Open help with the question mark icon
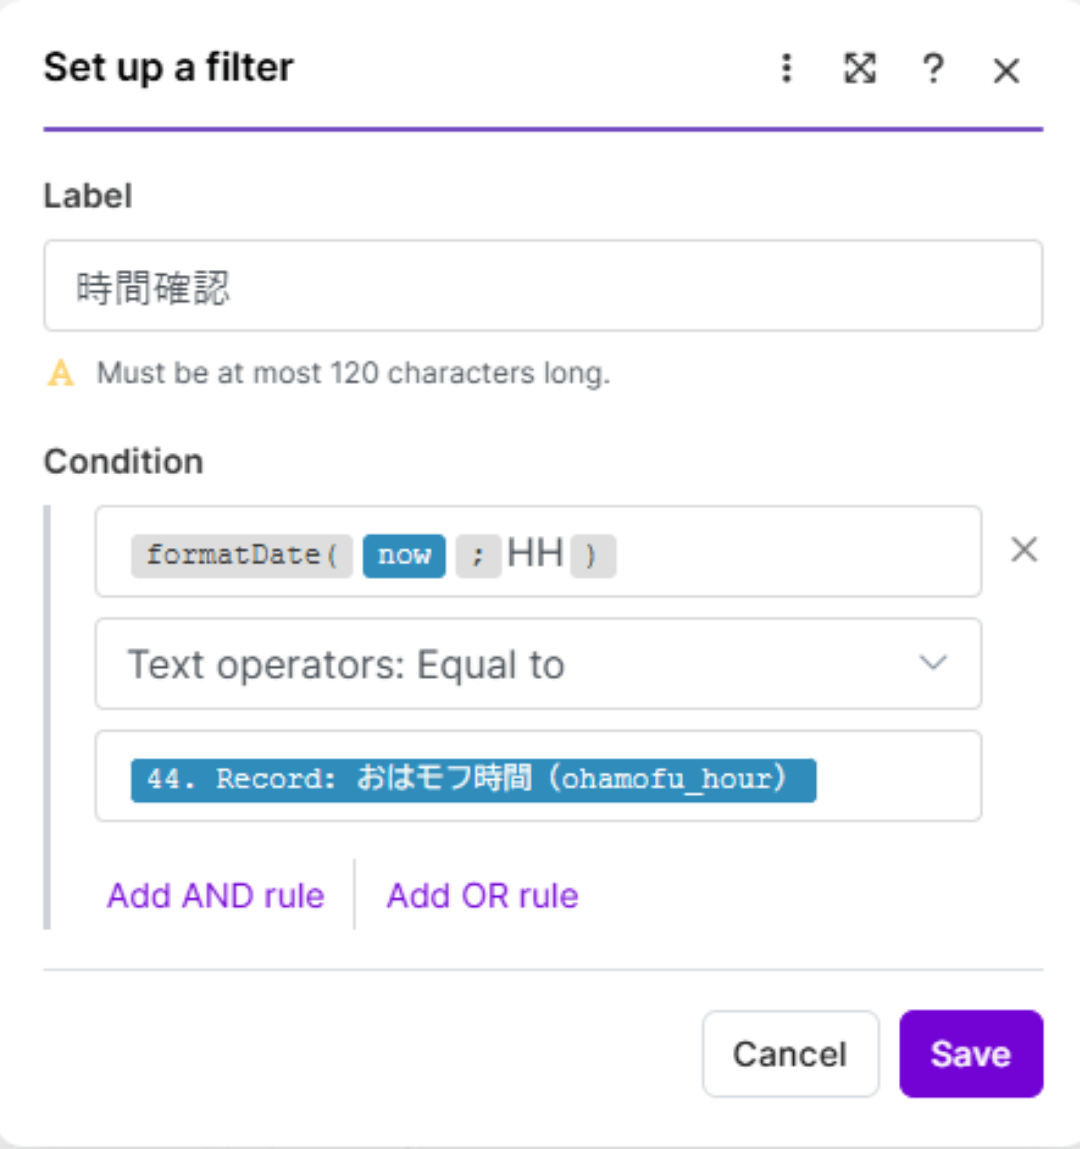Image resolution: width=1080 pixels, height=1149 pixels. (933, 68)
